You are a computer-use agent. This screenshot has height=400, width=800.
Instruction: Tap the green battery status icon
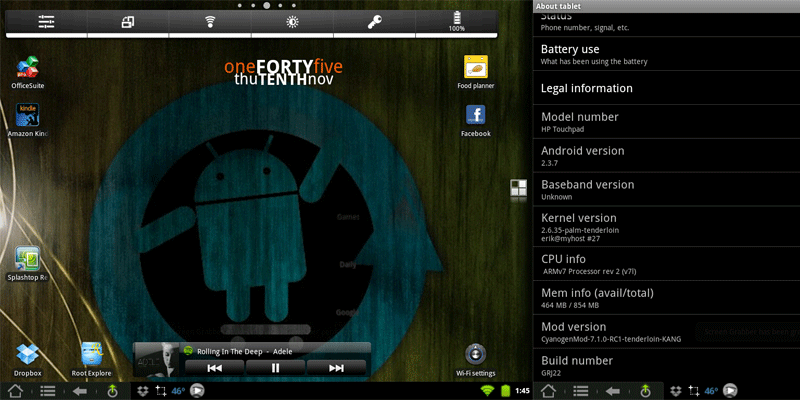tap(506, 391)
